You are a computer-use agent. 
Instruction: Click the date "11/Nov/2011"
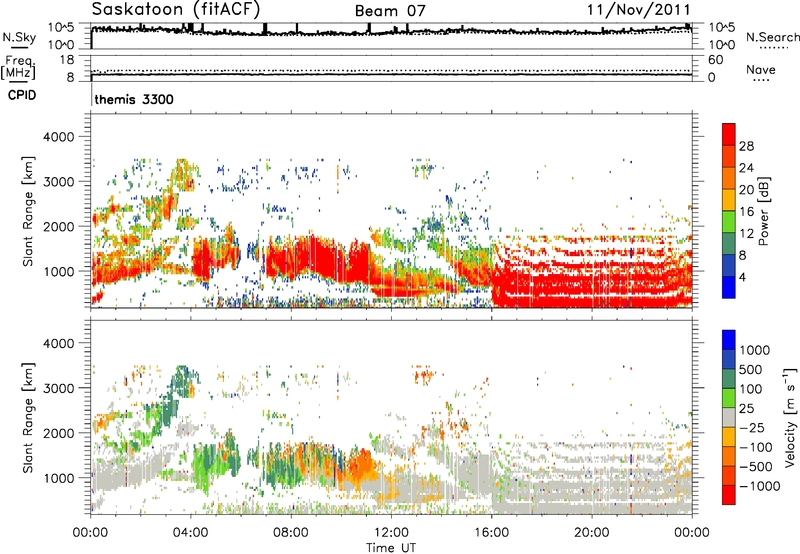pos(638,10)
